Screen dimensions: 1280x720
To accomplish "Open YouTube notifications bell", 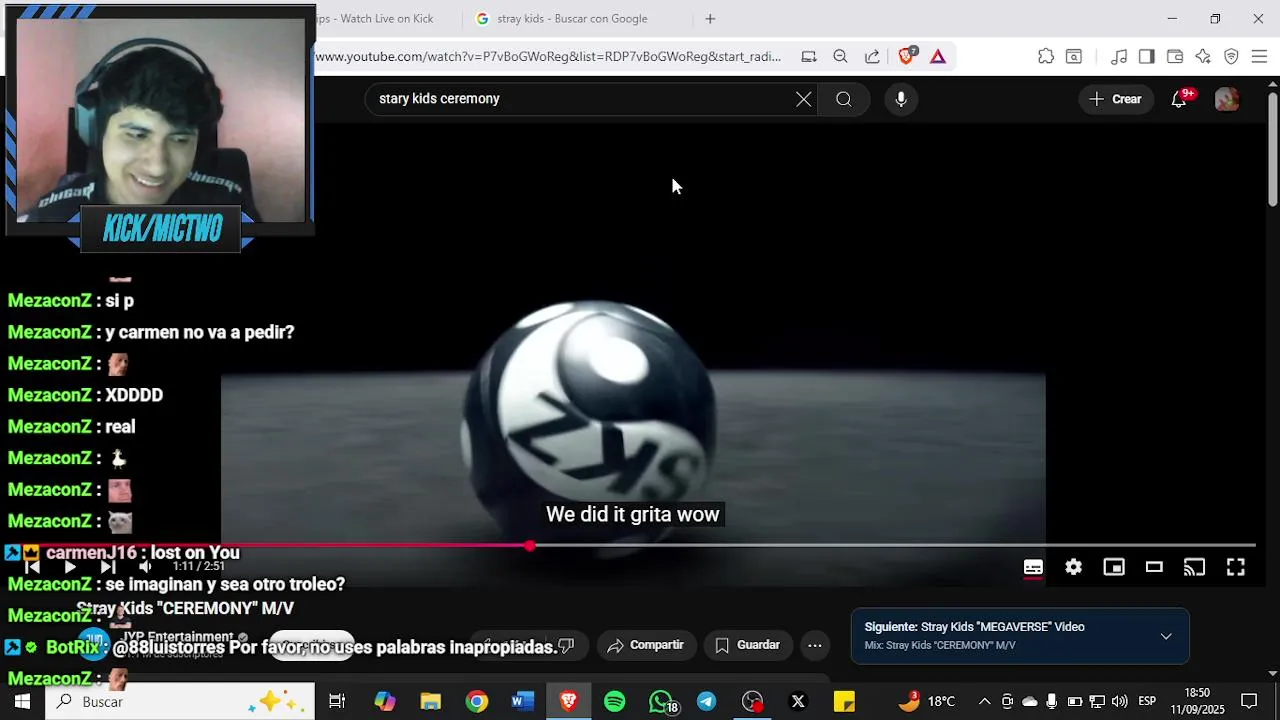I will (x=1180, y=99).
